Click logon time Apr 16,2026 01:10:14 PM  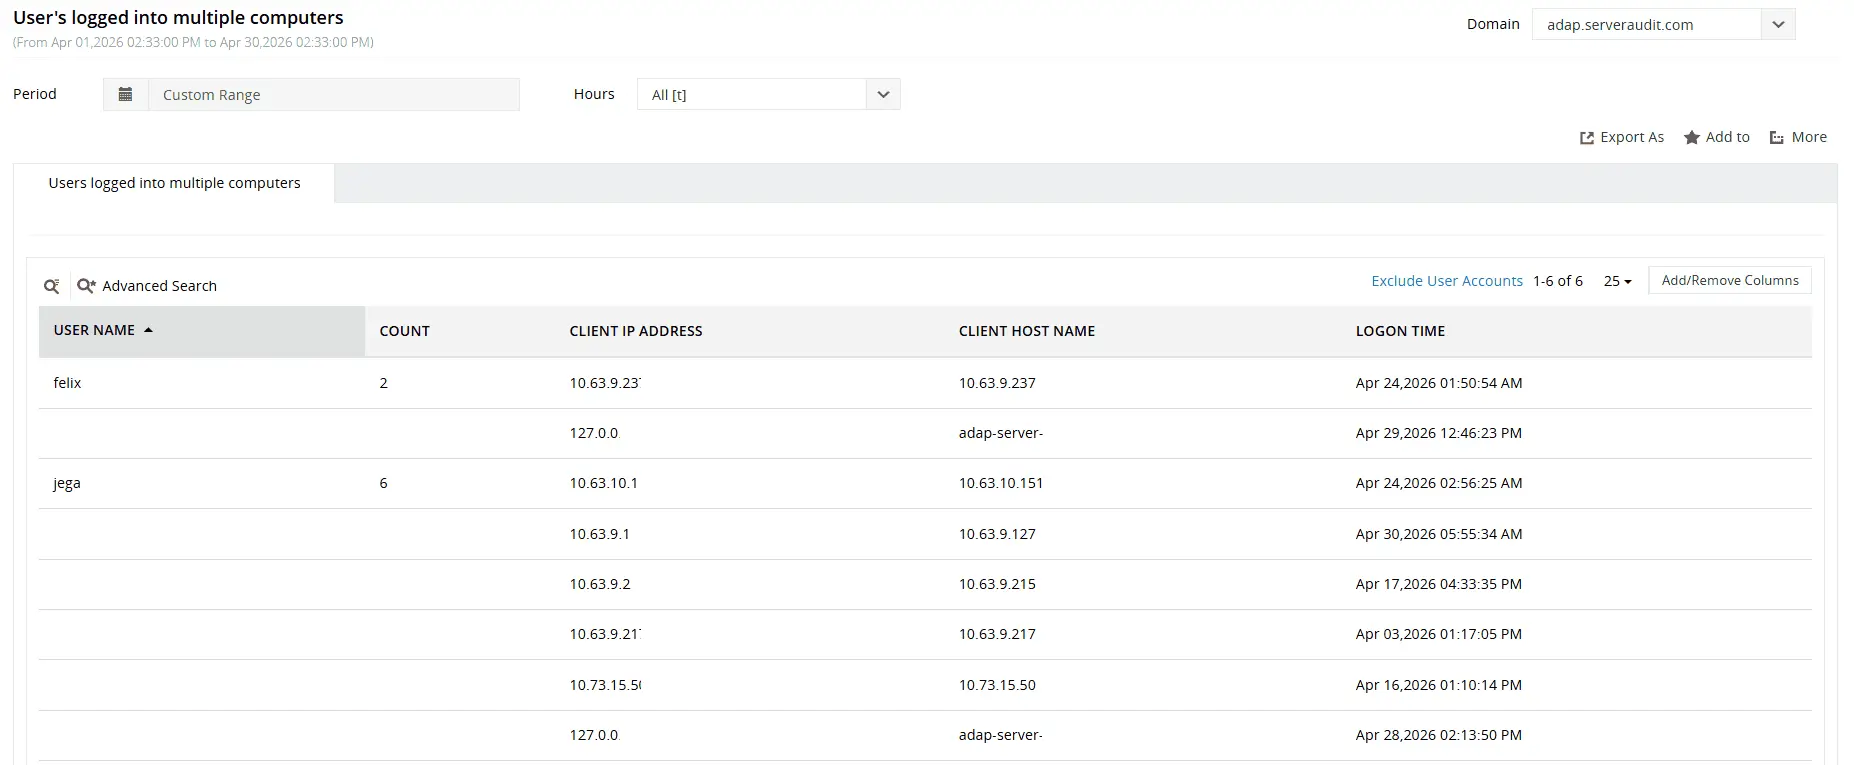(1439, 685)
